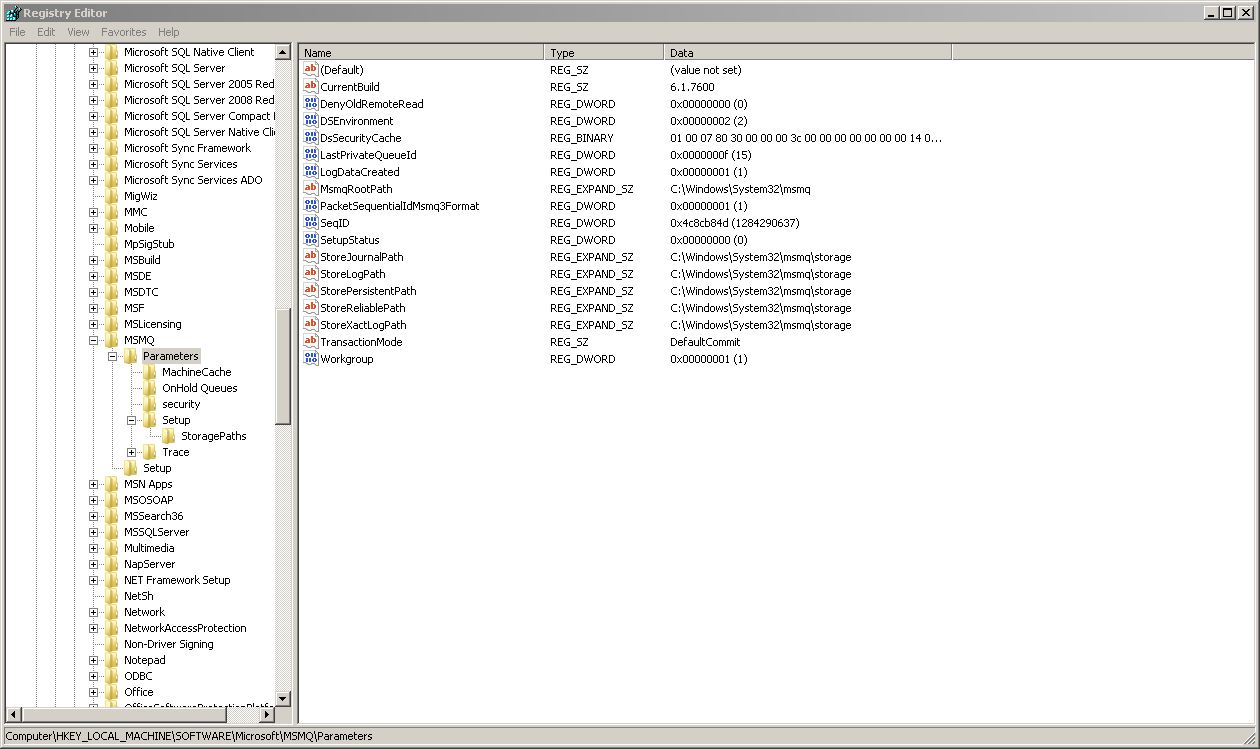Sort by the Name column header
Image resolution: width=1260 pixels, height=749 pixels.
tap(421, 53)
